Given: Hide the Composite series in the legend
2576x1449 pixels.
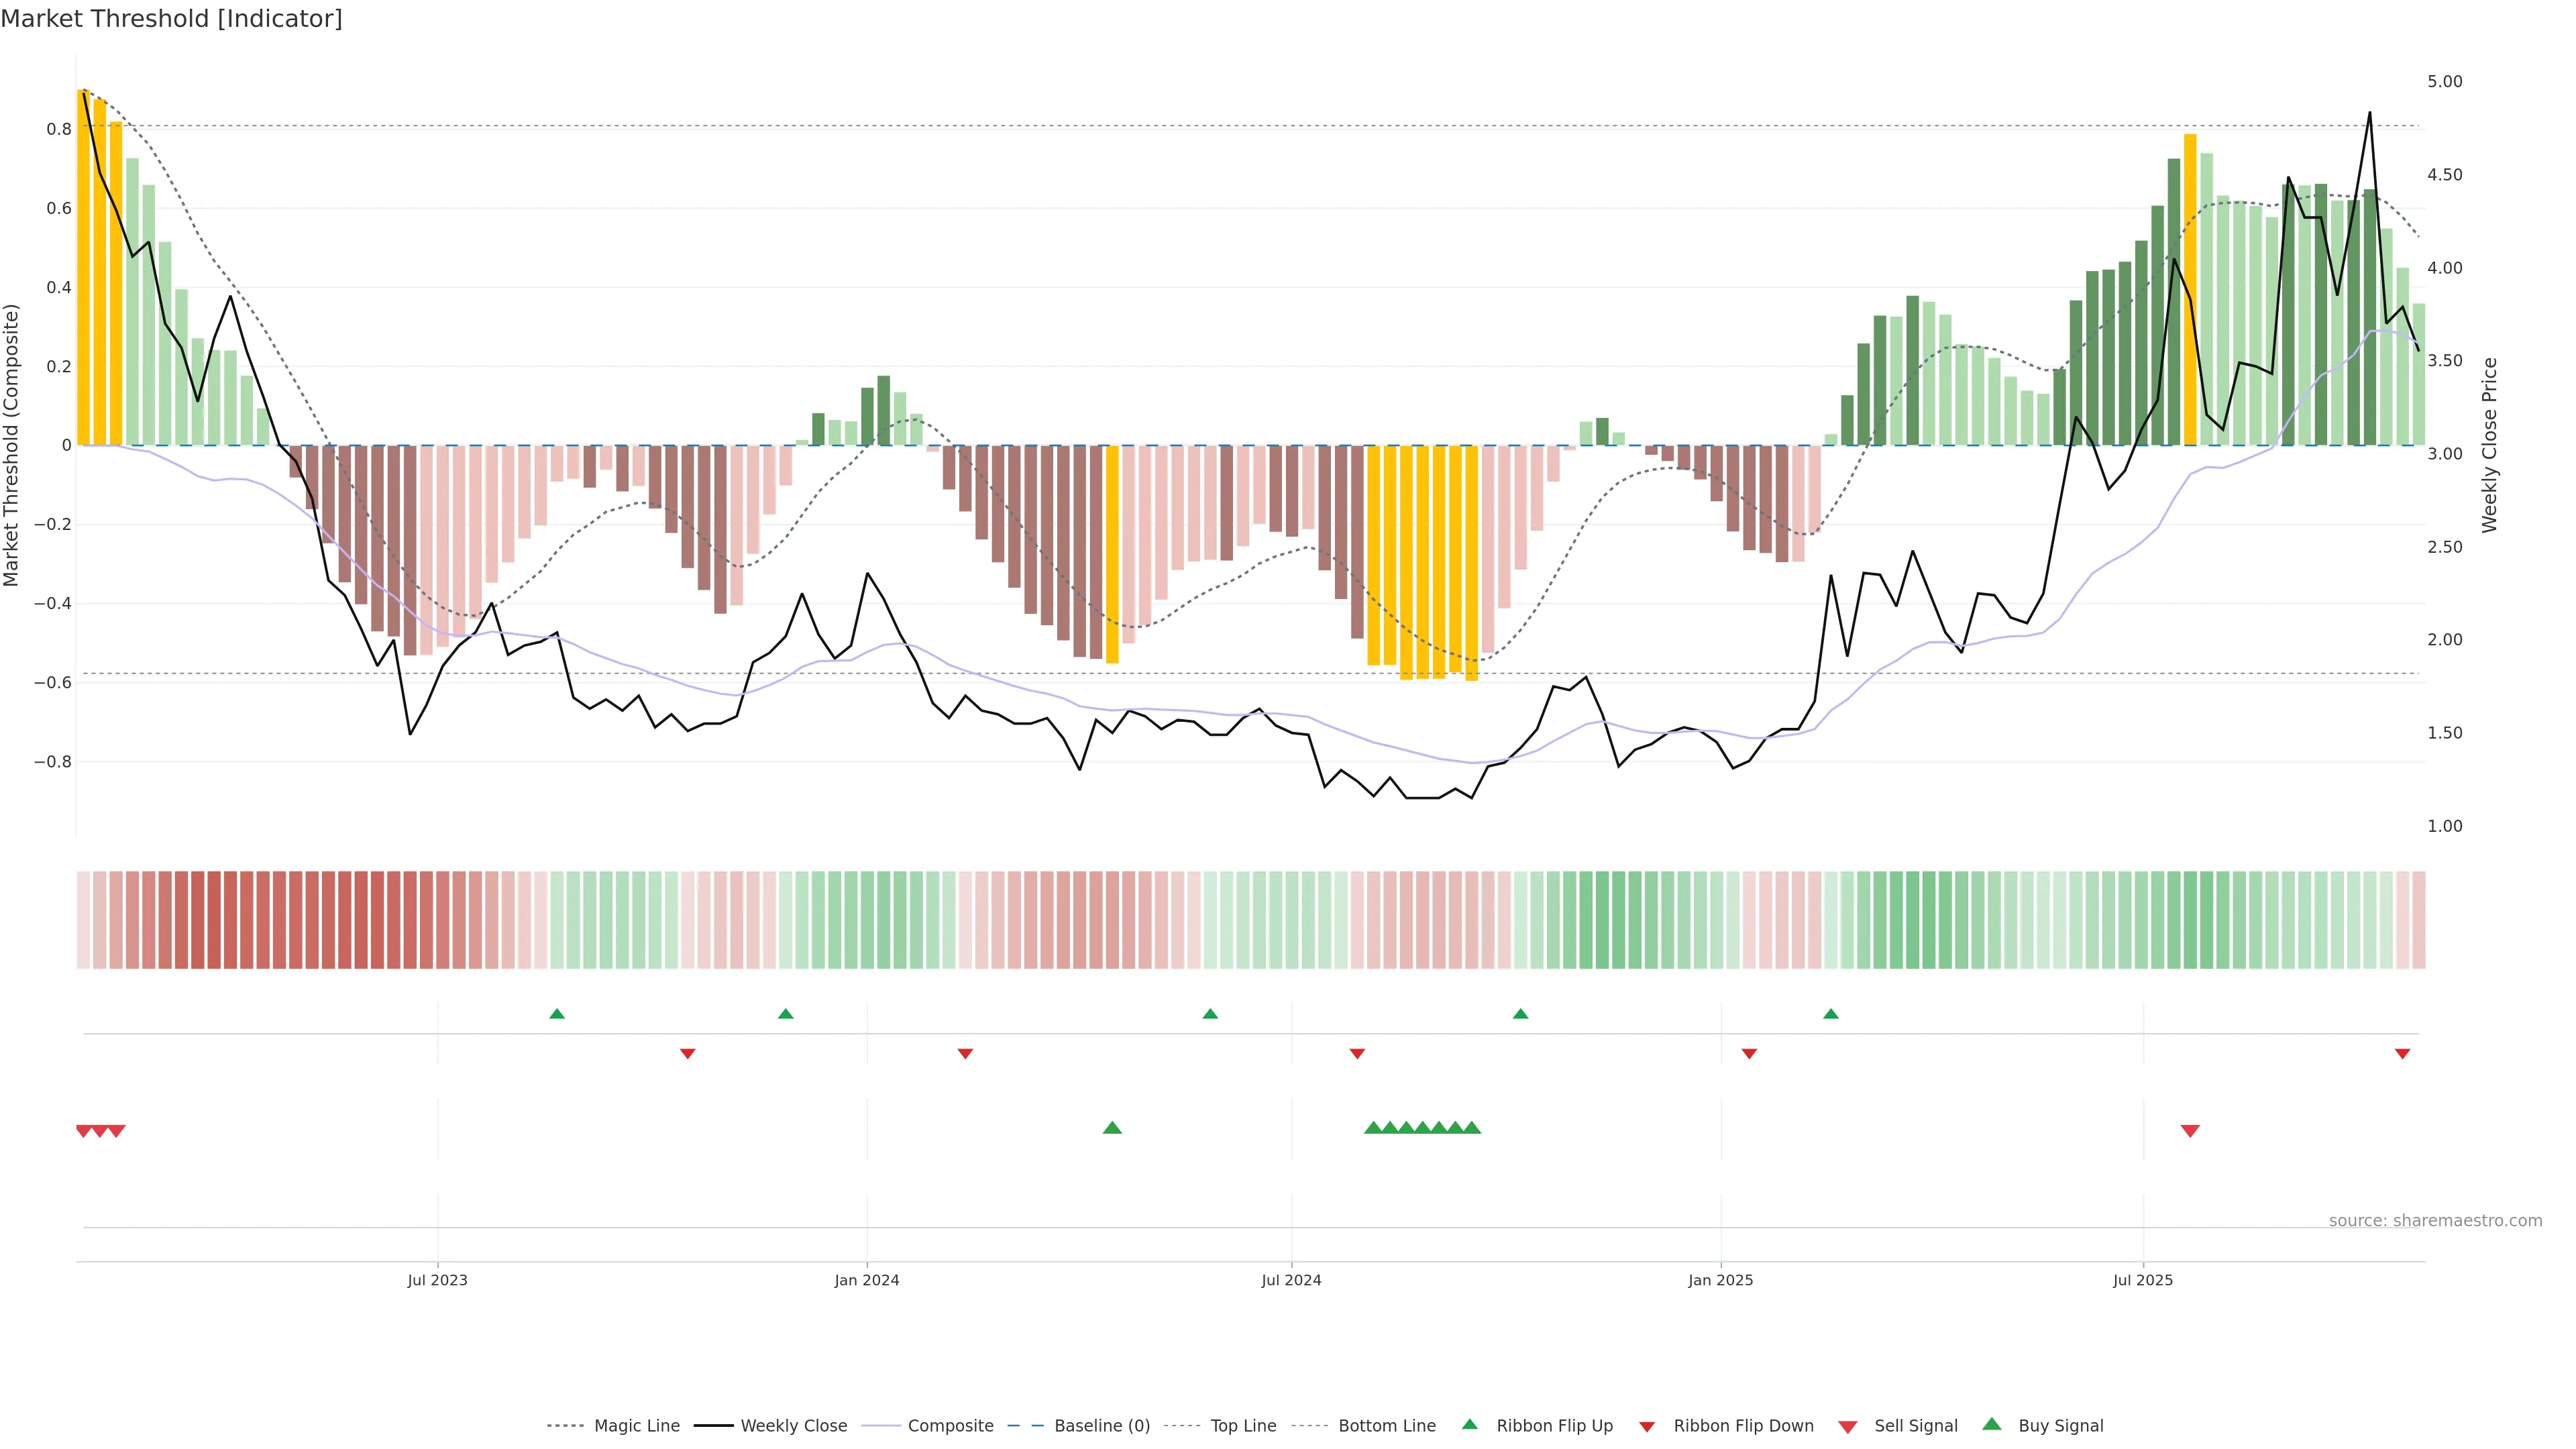Looking at the screenshot, I should click(x=950, y=1426).
